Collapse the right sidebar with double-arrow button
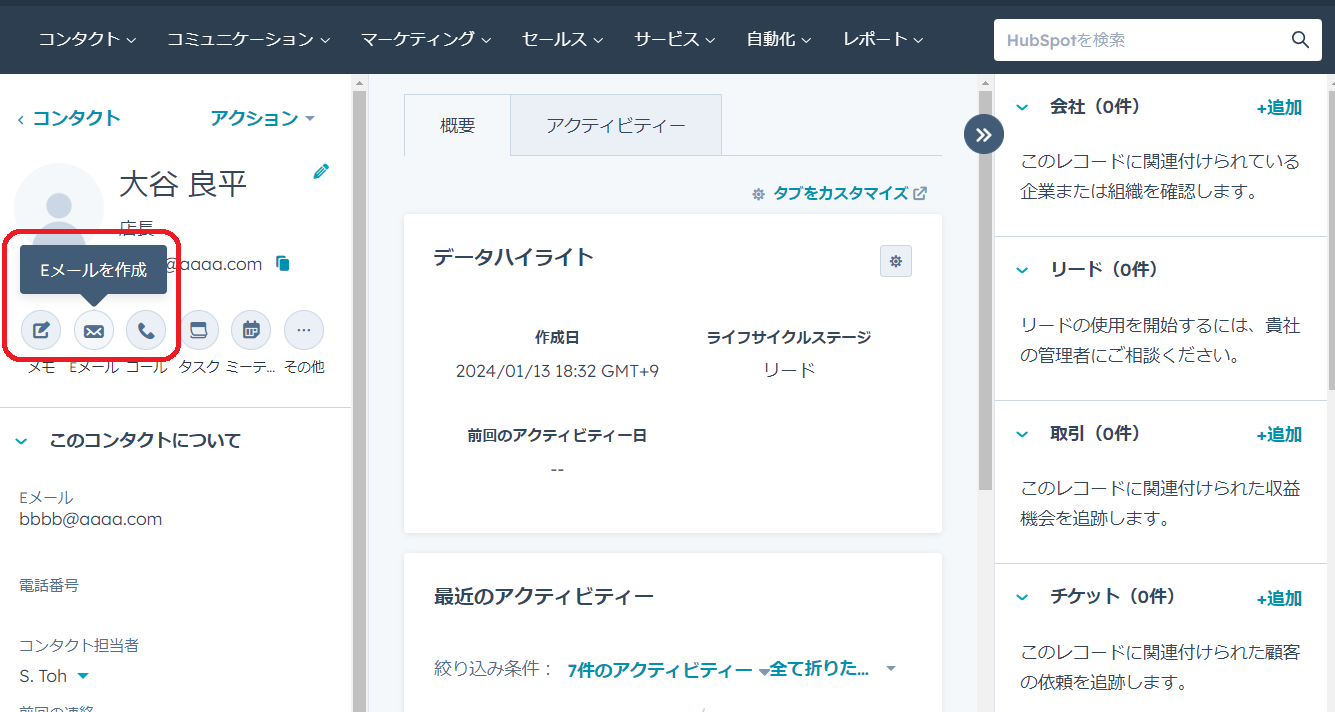The width and height of the screenshot is (1335, 712). (984, 134)
